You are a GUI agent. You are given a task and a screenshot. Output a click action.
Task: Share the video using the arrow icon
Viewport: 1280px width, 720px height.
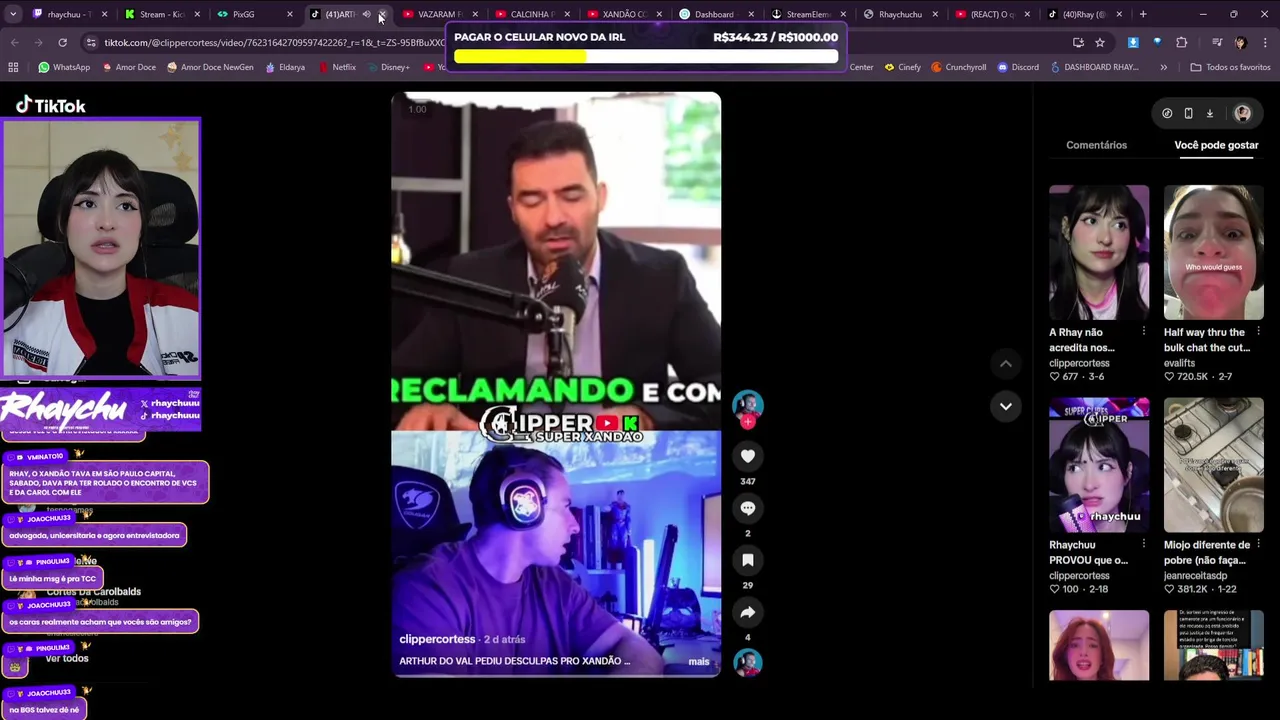(x=747, y=612)
